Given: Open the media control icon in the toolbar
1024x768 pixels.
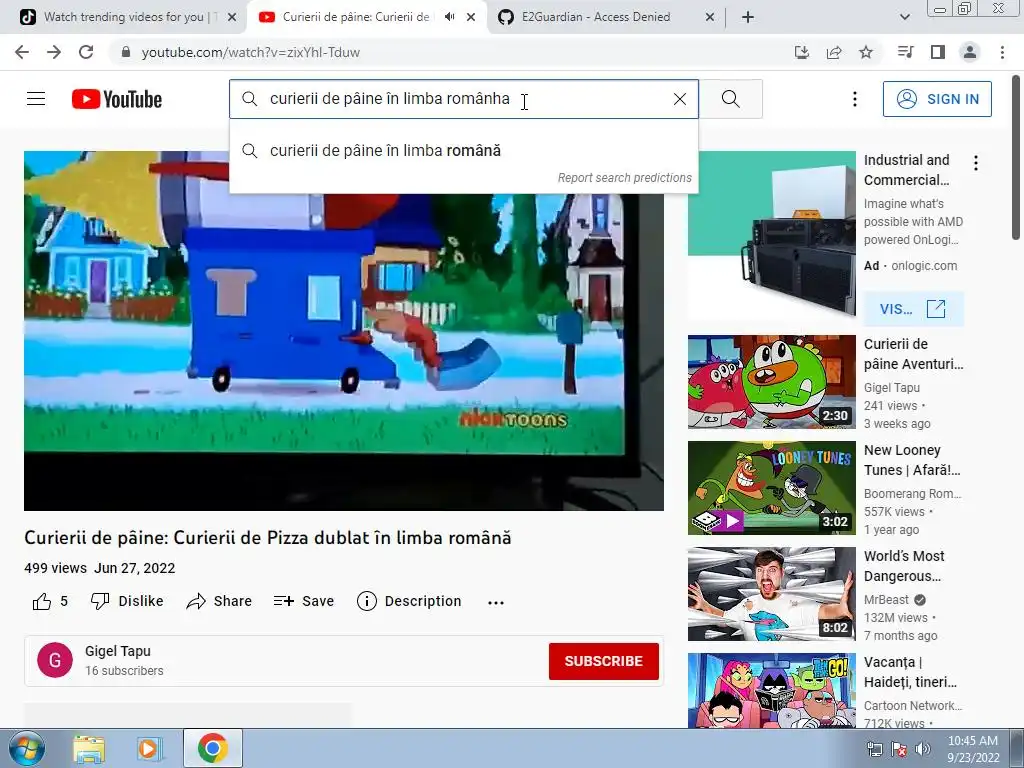Looking at the screenshot, I should [x=905, y=52].
